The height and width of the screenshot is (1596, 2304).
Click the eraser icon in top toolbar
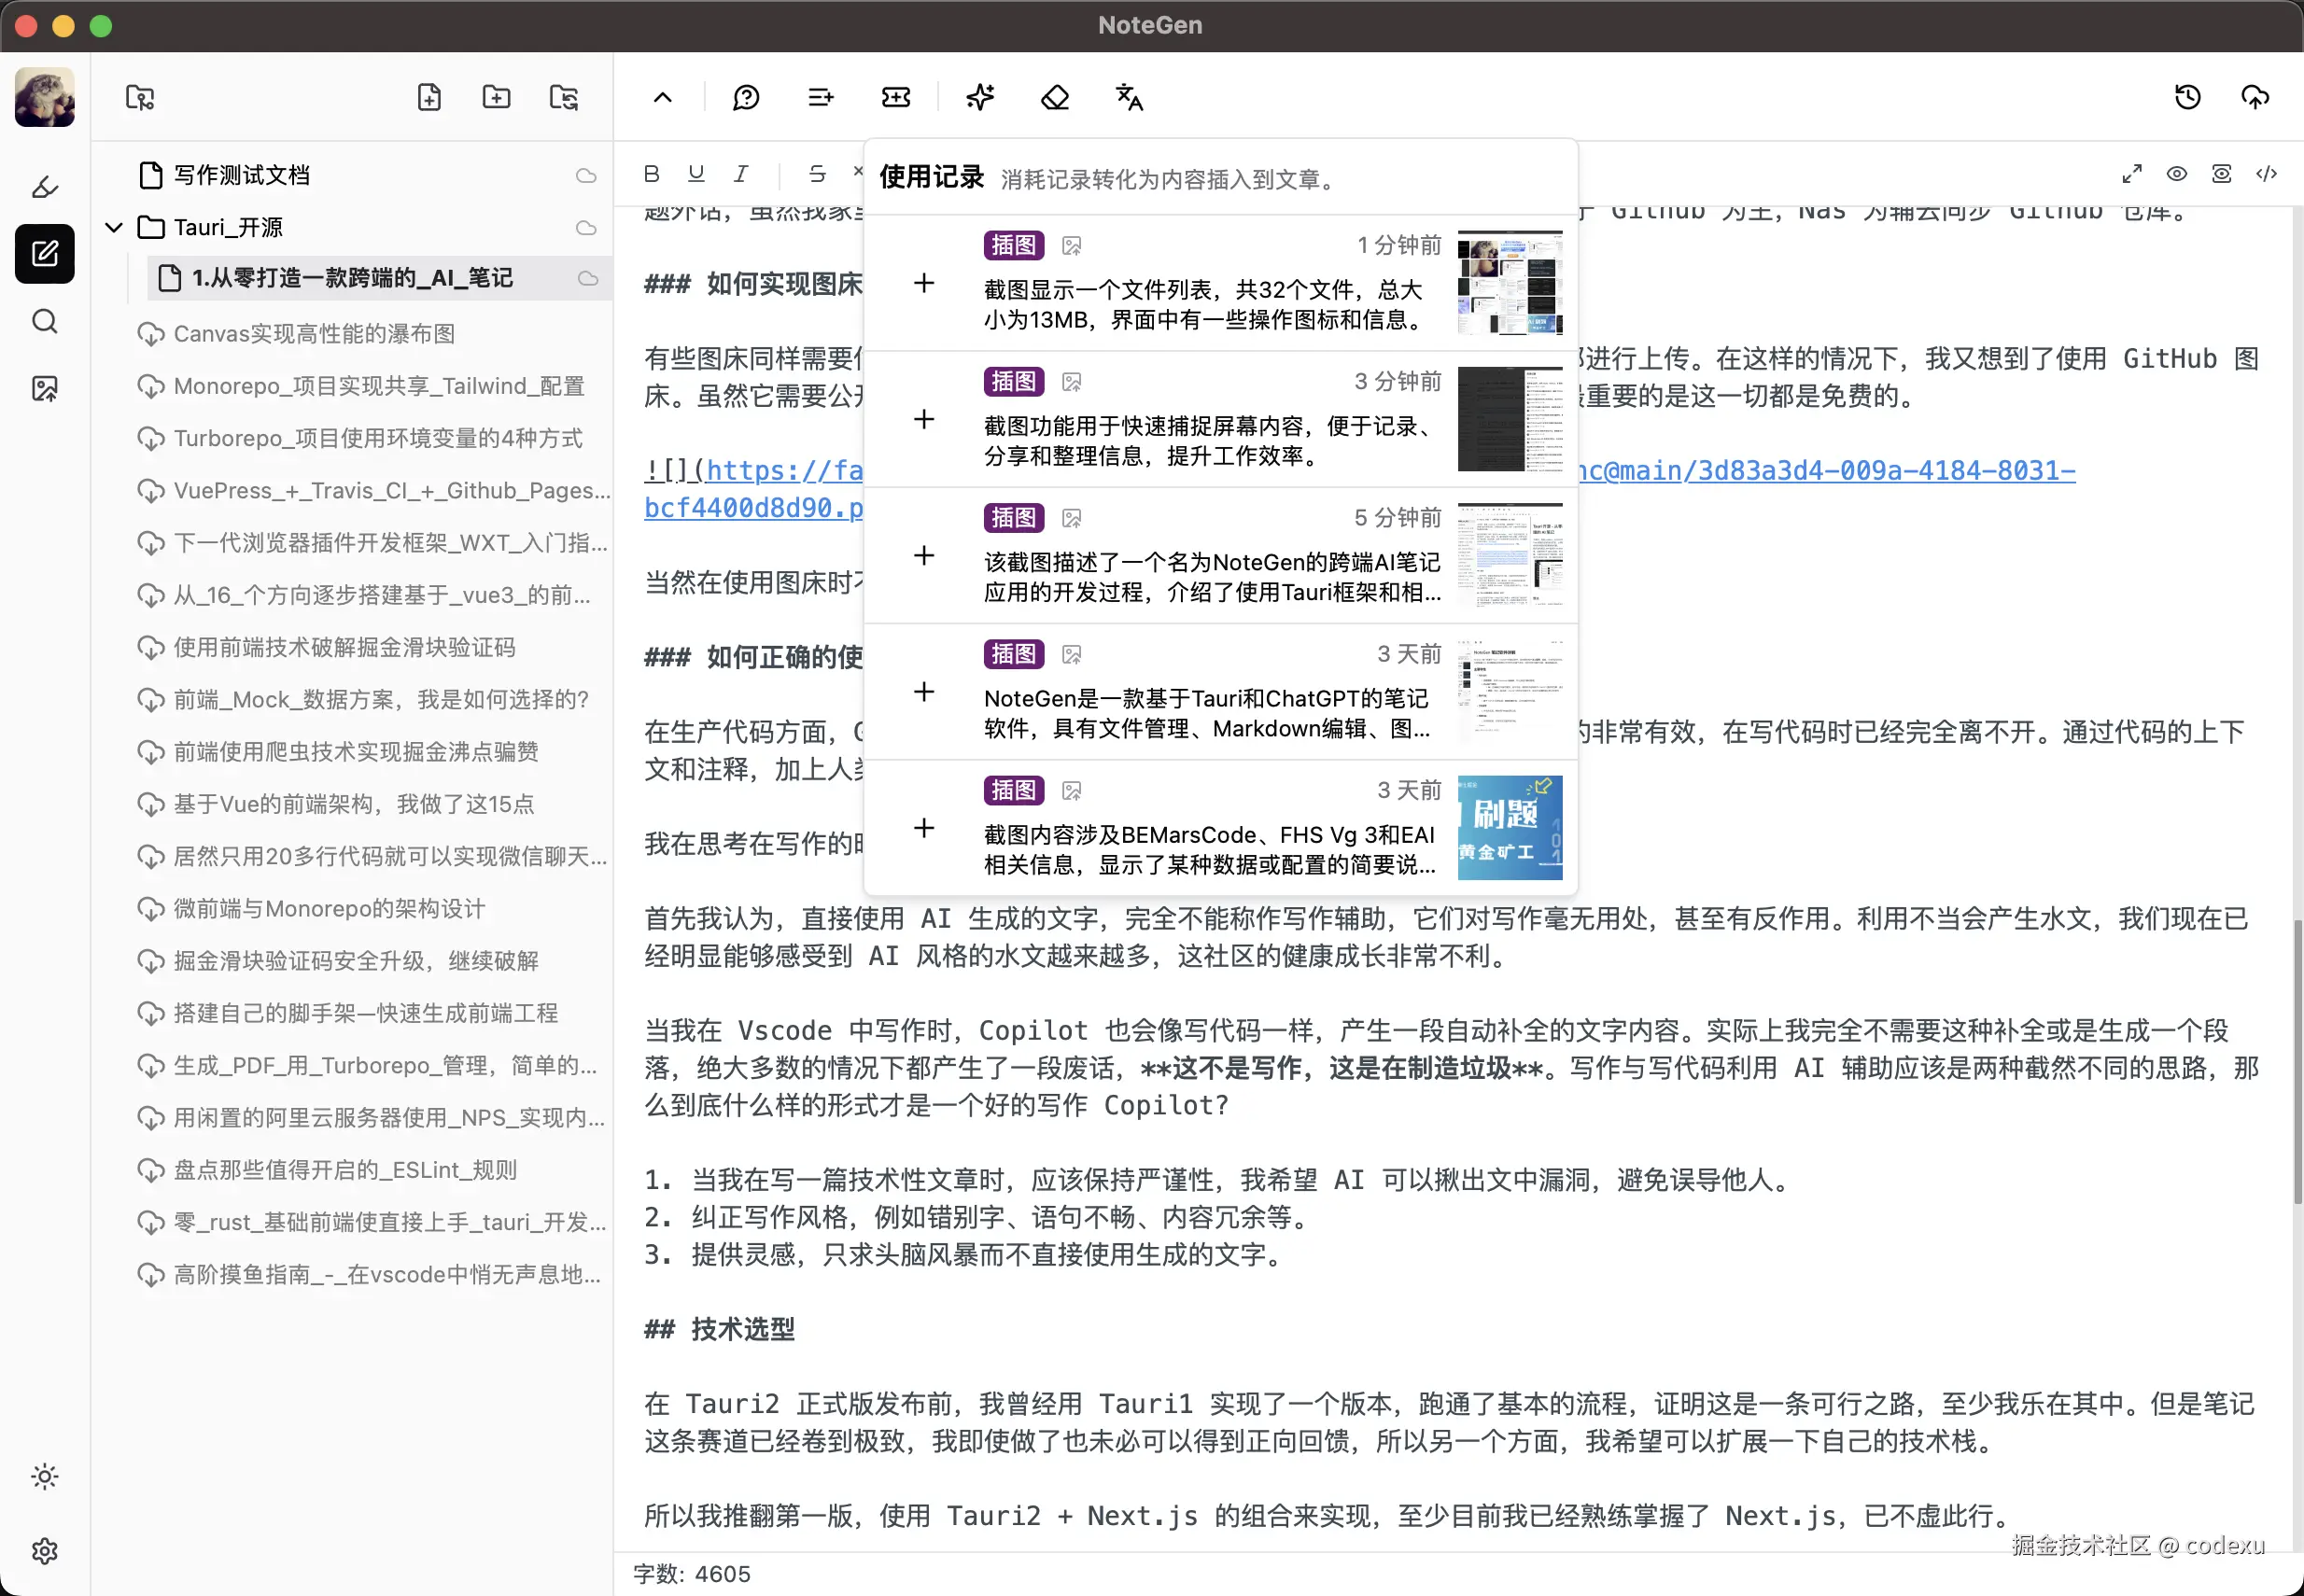click(x=1055, y=97)
